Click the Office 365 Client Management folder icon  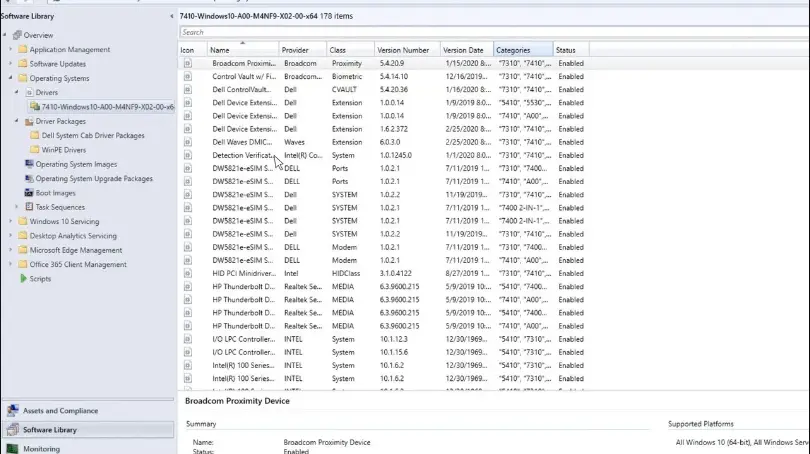point(23,264)
